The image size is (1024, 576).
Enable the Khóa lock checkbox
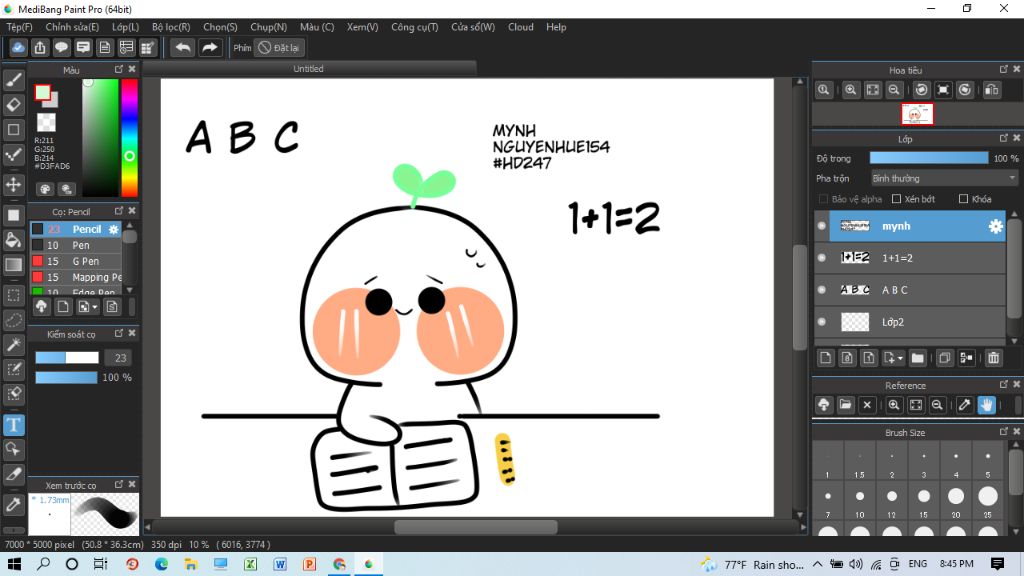click(x=963, y=199)
